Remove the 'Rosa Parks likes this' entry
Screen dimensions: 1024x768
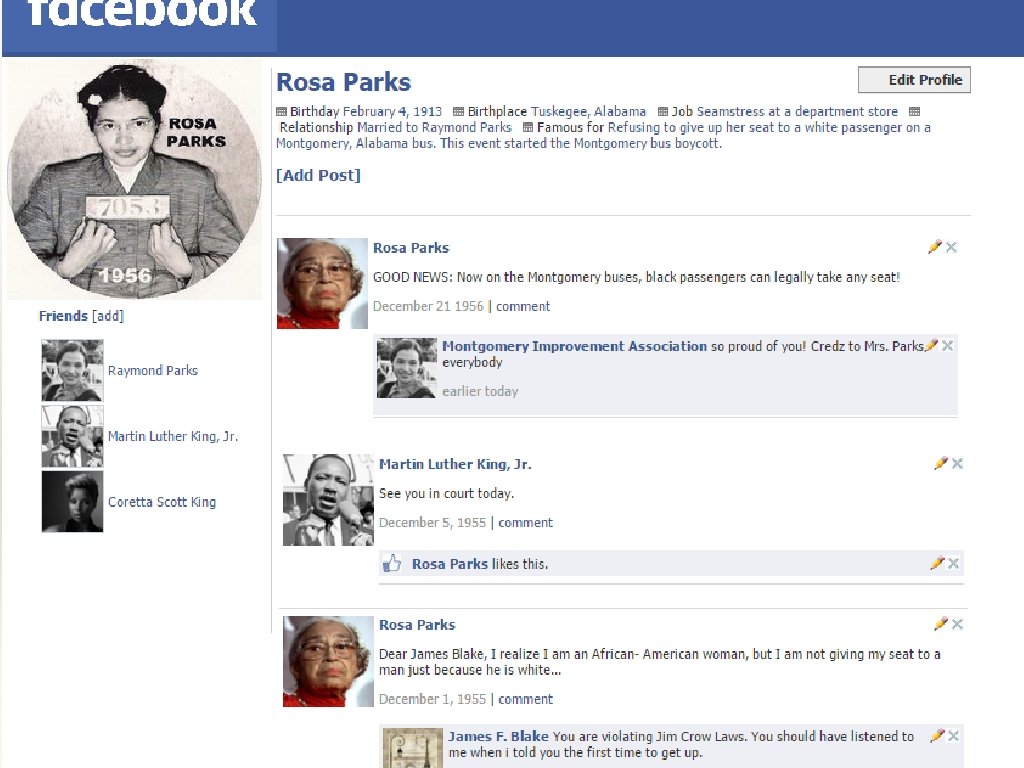point(953,563)
